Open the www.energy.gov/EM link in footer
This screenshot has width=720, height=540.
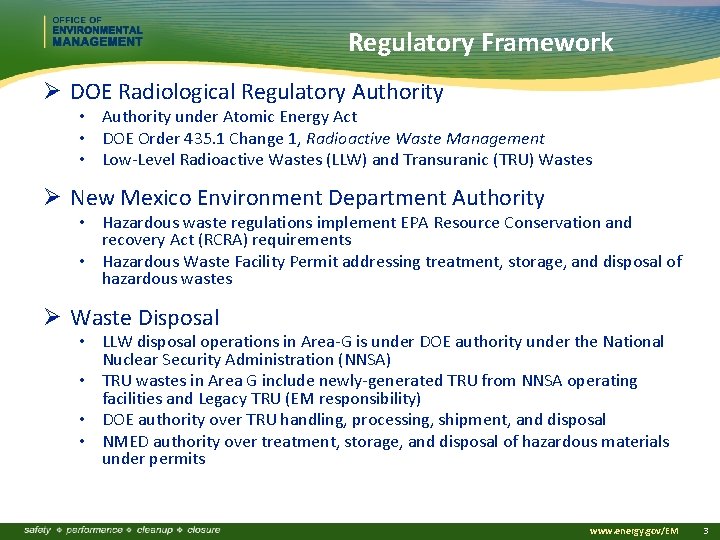(634, 531)
